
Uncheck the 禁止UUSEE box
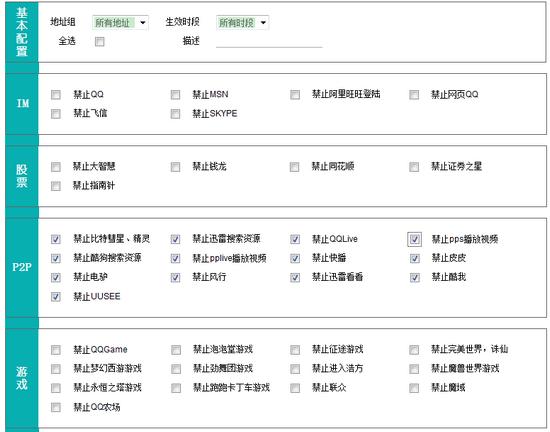(56, 297)
